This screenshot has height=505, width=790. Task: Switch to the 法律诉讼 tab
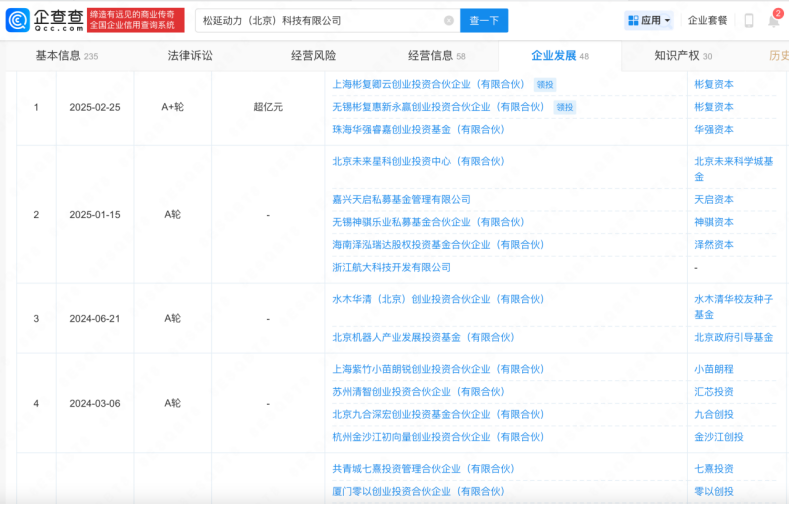click(x=190, y=56)
